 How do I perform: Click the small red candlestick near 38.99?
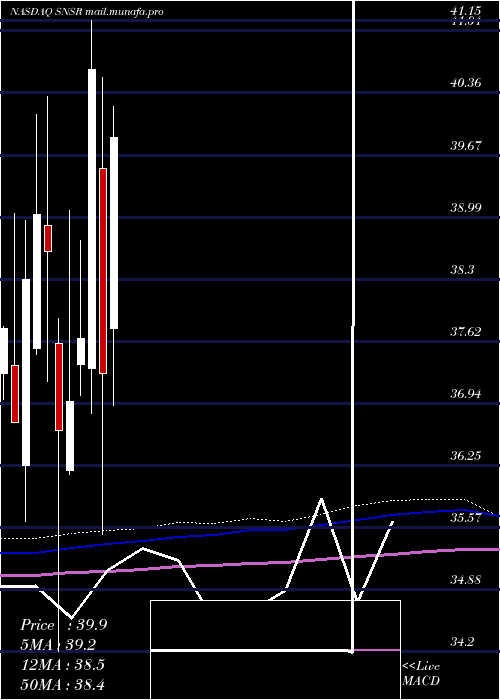48,238
